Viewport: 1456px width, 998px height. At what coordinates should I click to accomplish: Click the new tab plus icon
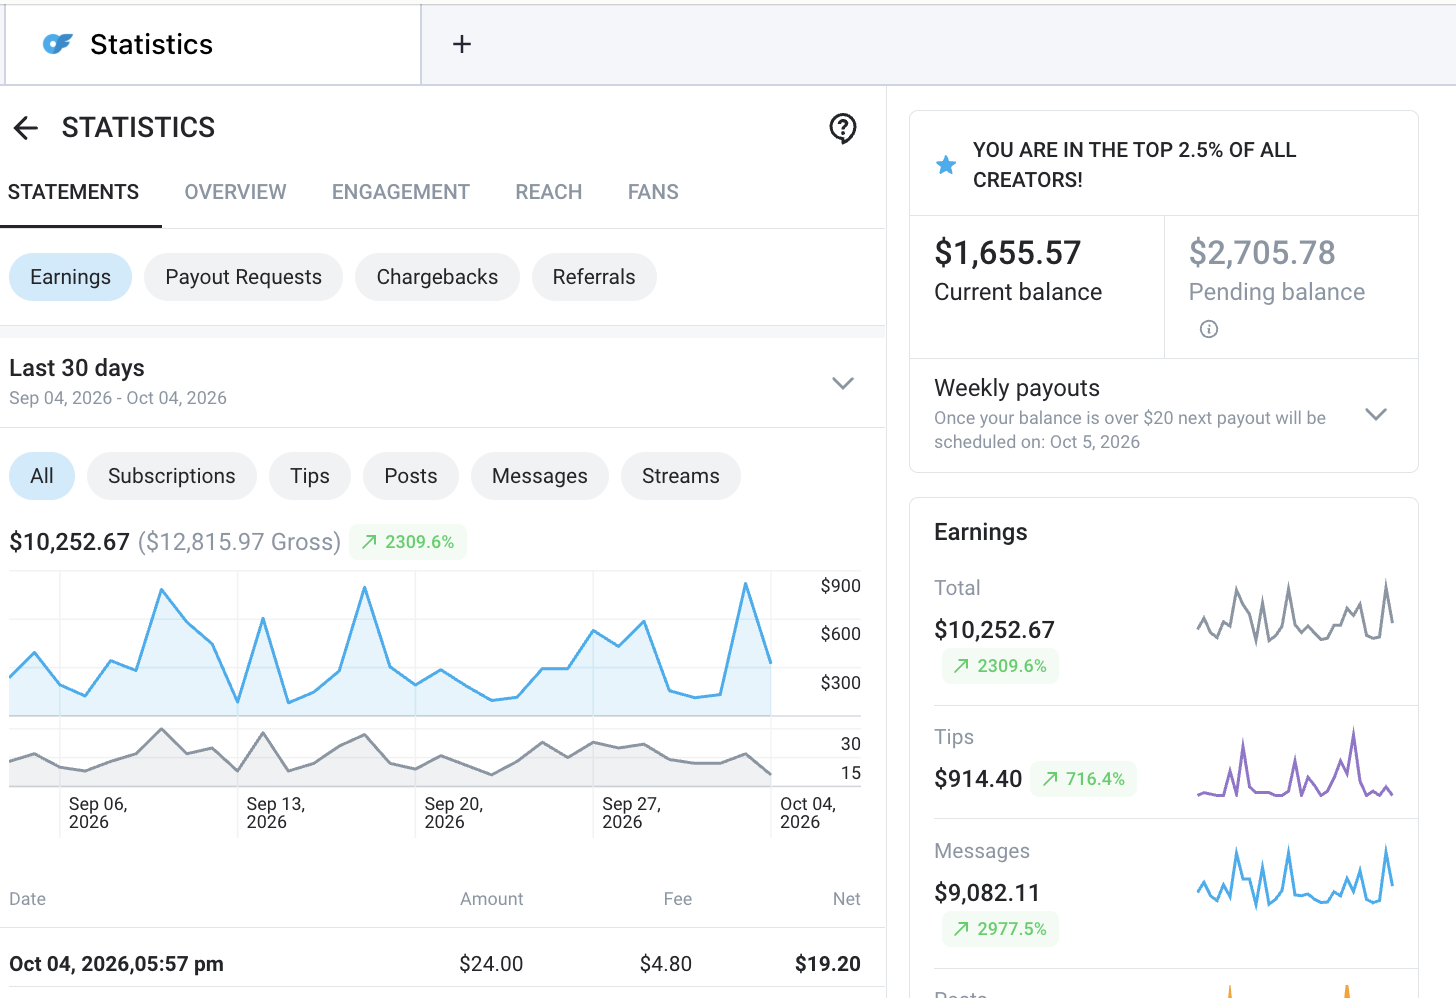click(462, 44)
